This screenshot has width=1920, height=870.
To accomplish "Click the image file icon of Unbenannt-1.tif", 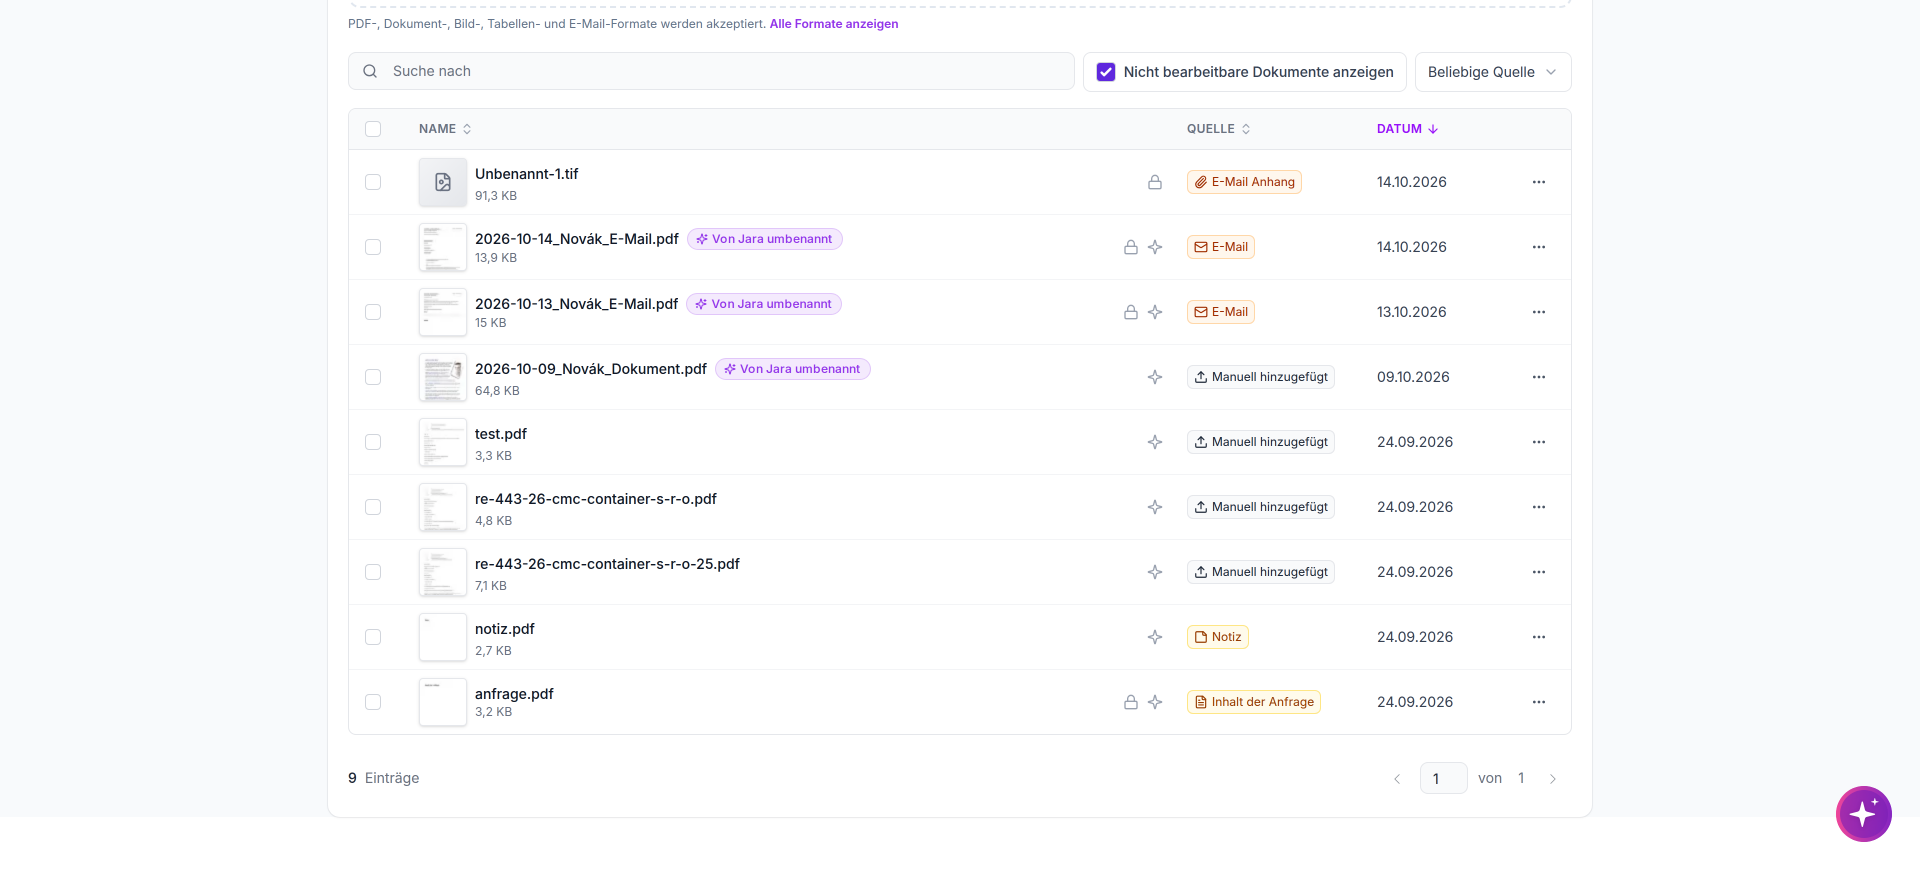I will [x=443, y=182].
